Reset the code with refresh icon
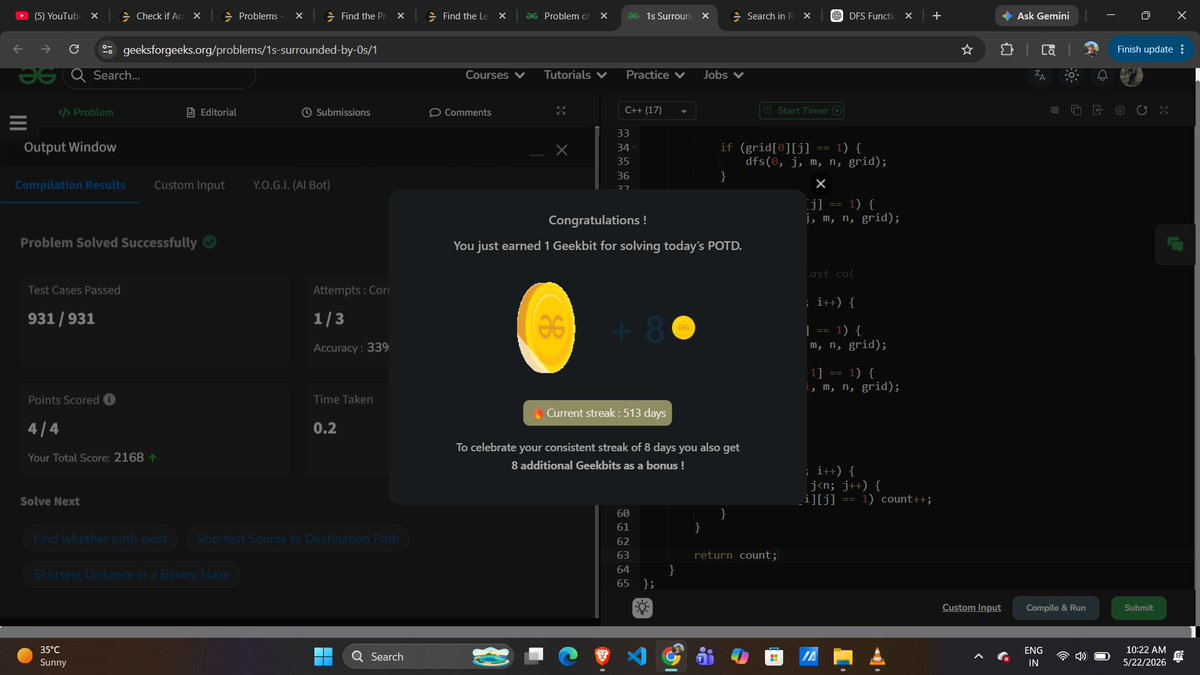 tap(1142, 111)
